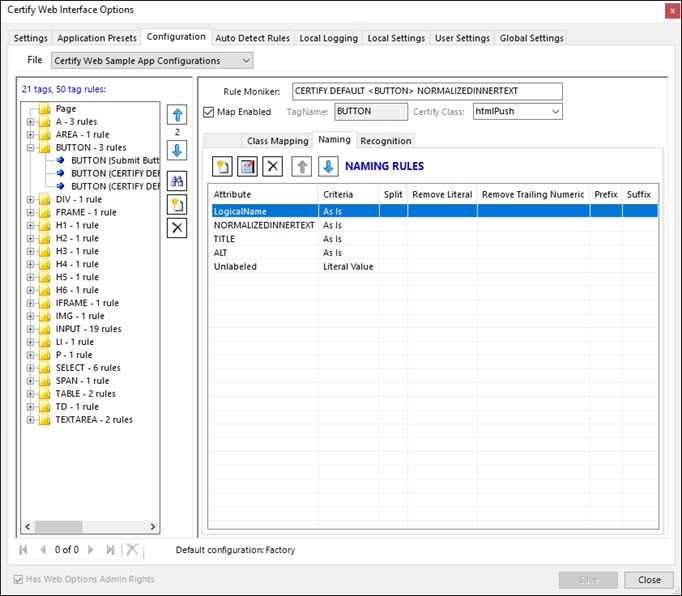Switch to the Recognition sub-tab

(x=386, y=141)
